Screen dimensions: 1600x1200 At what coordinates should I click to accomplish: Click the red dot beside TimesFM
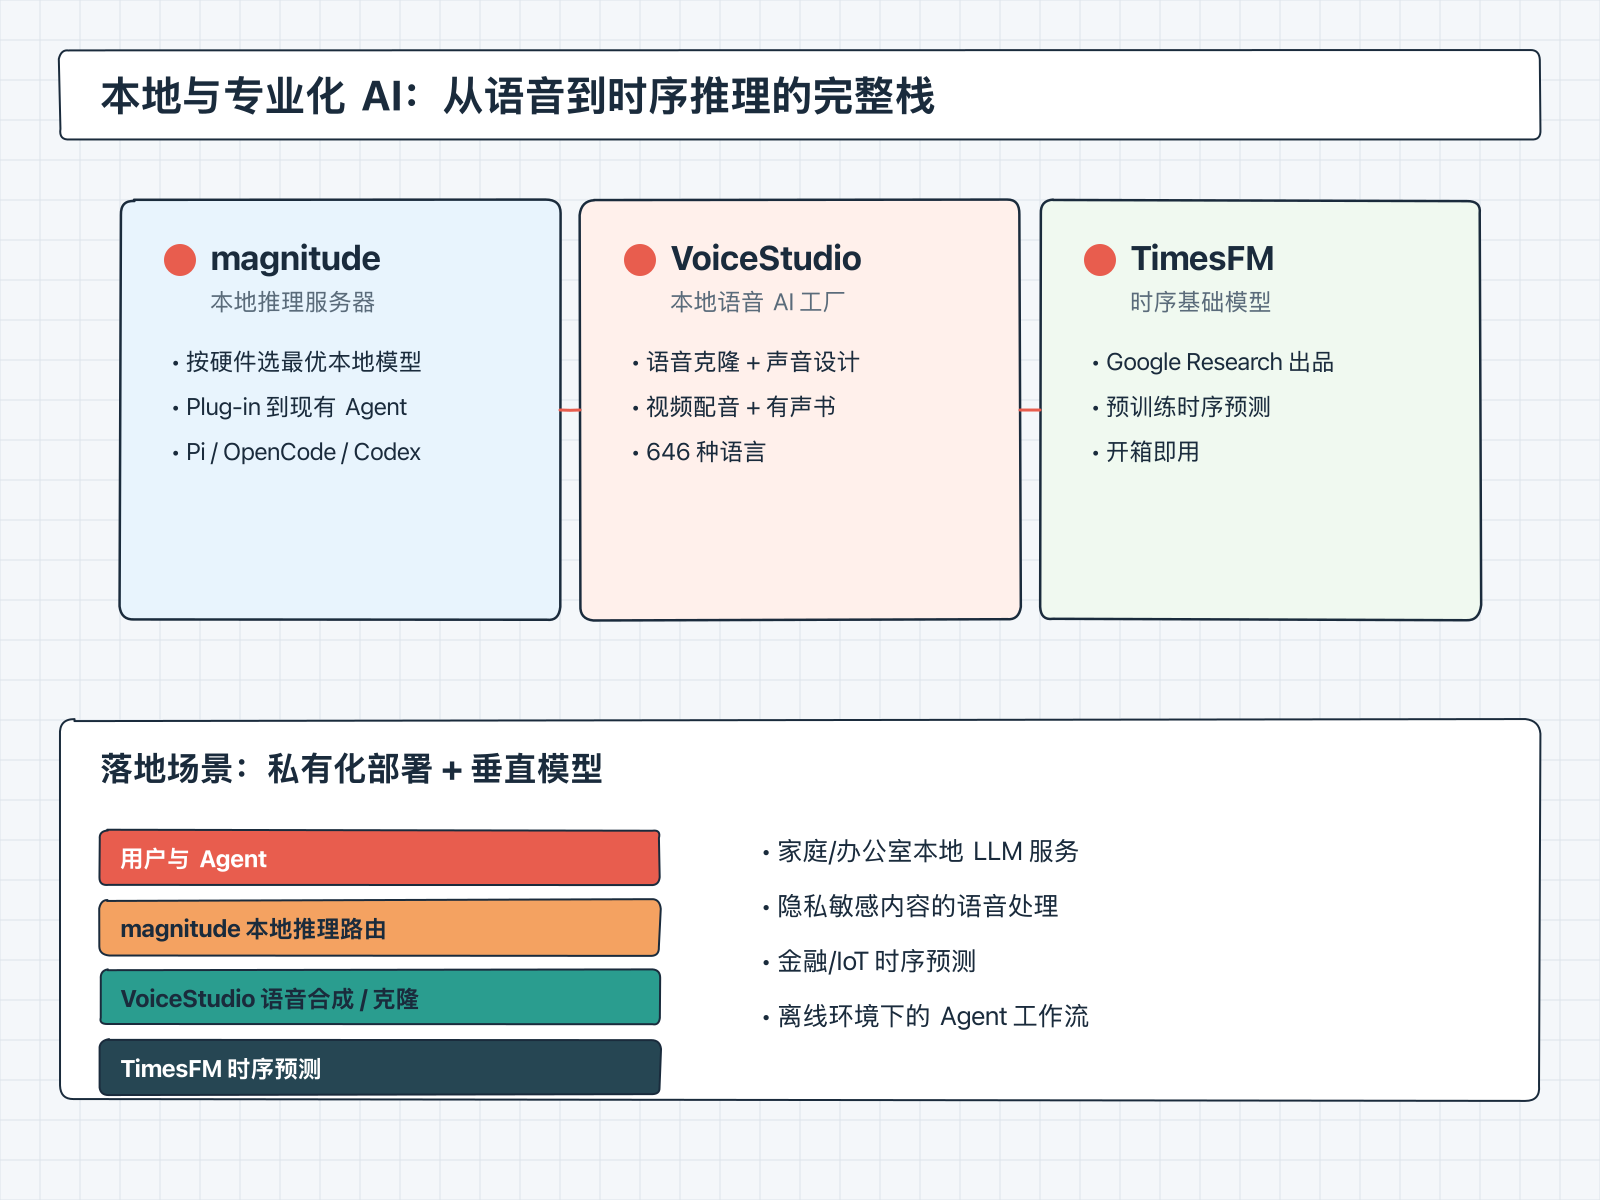click(x=1100, y=260)
